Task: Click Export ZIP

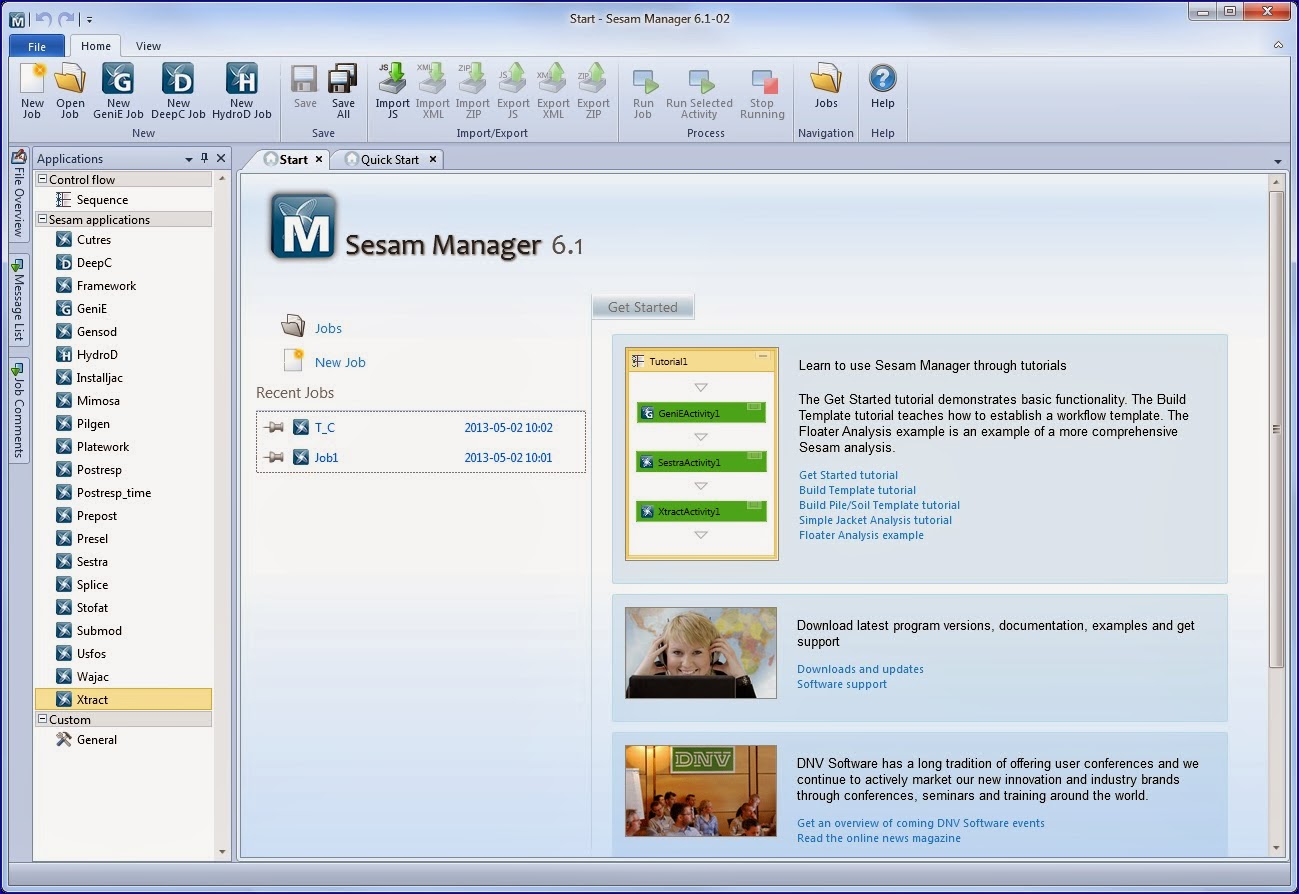Action: pos(593,91)
